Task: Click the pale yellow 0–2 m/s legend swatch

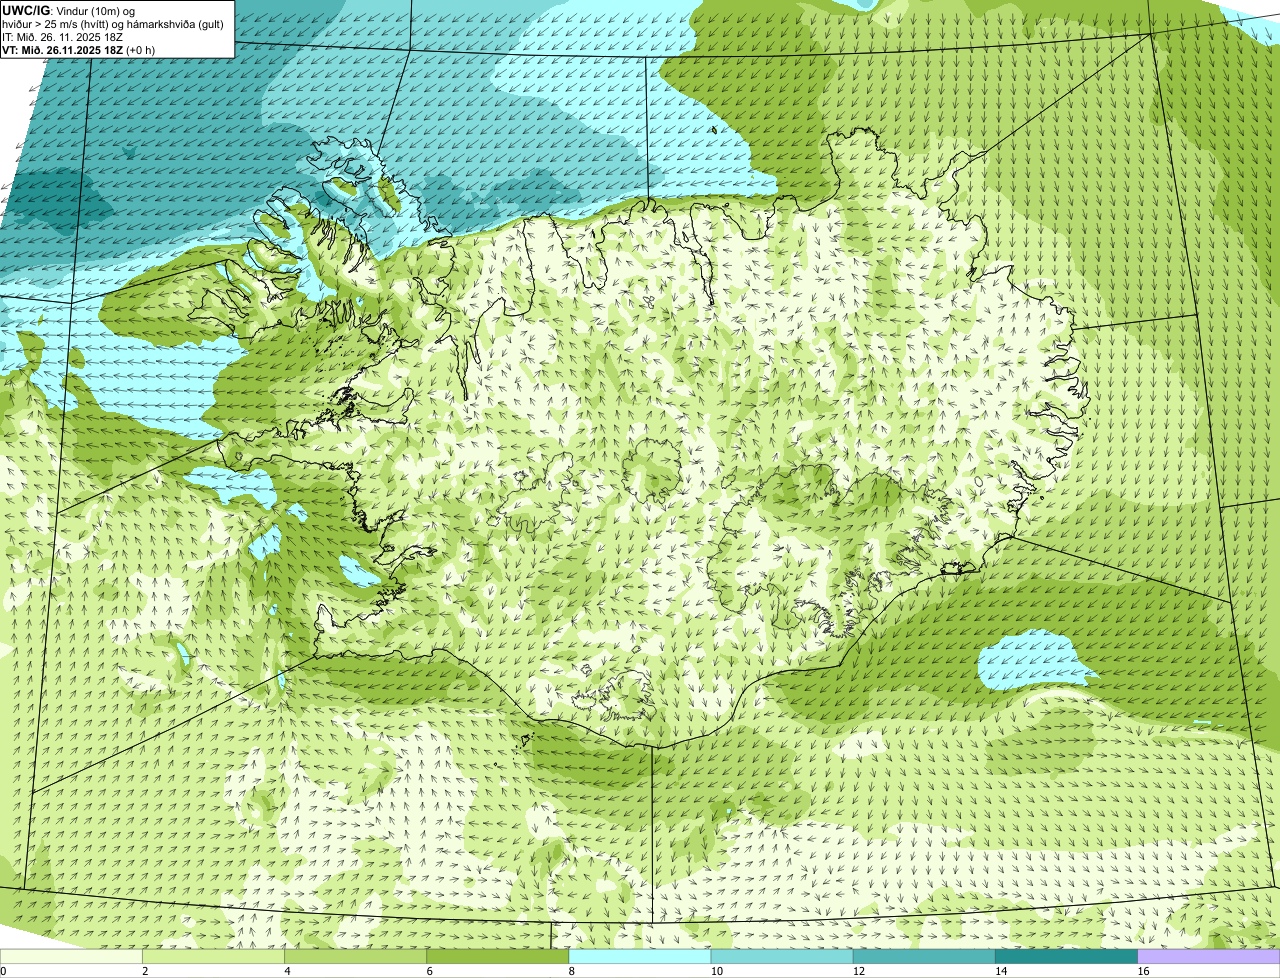Action: [71, 956]
